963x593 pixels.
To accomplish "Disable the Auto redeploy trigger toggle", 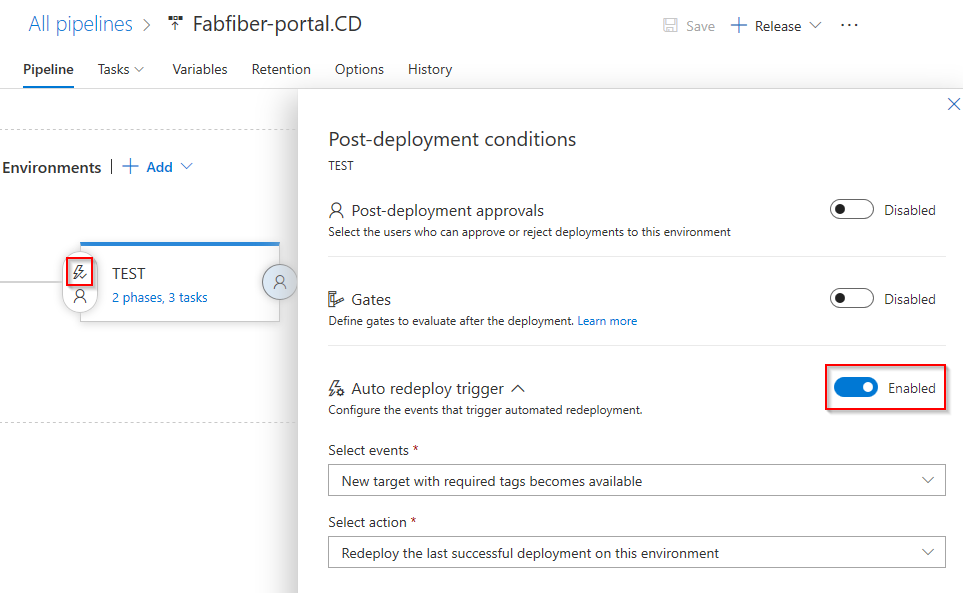I will (x=856, y=387).
